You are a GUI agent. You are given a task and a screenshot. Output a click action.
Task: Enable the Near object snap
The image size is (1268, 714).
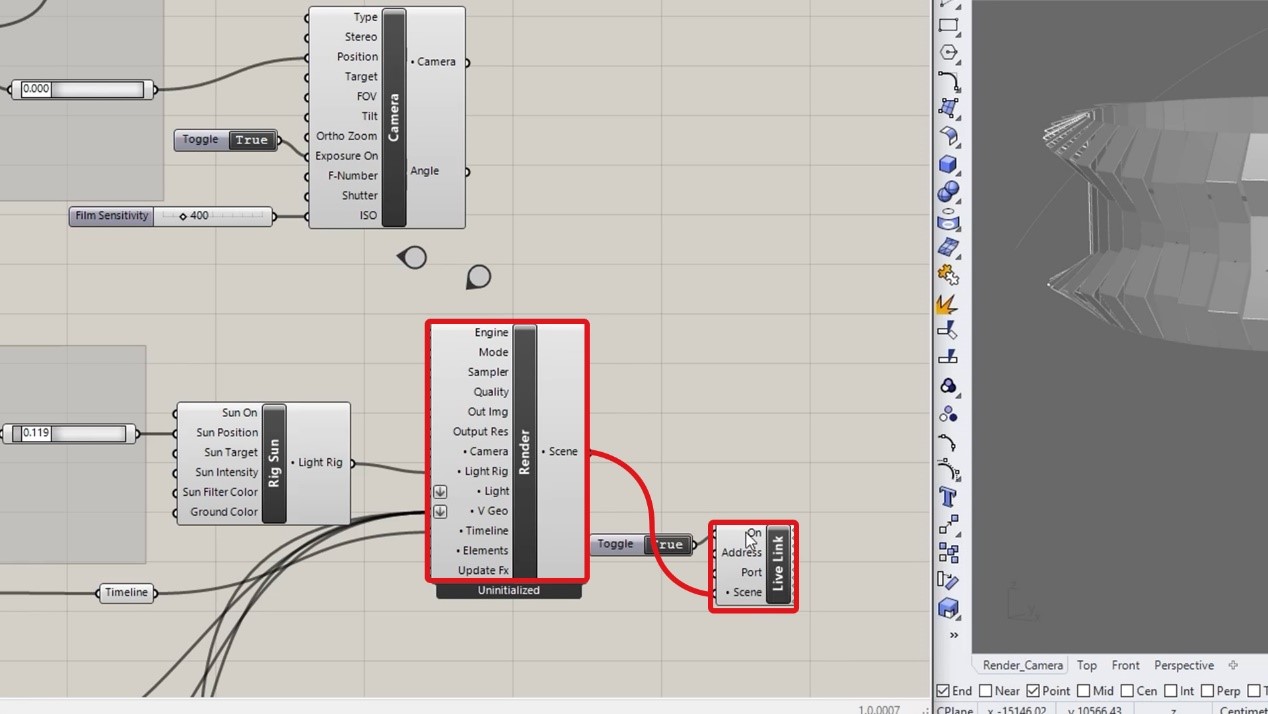click(986, 691)
